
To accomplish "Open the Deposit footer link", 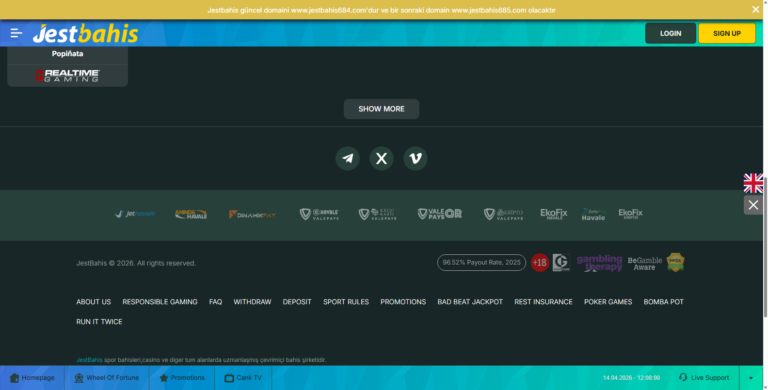I will tap(297, 302).
